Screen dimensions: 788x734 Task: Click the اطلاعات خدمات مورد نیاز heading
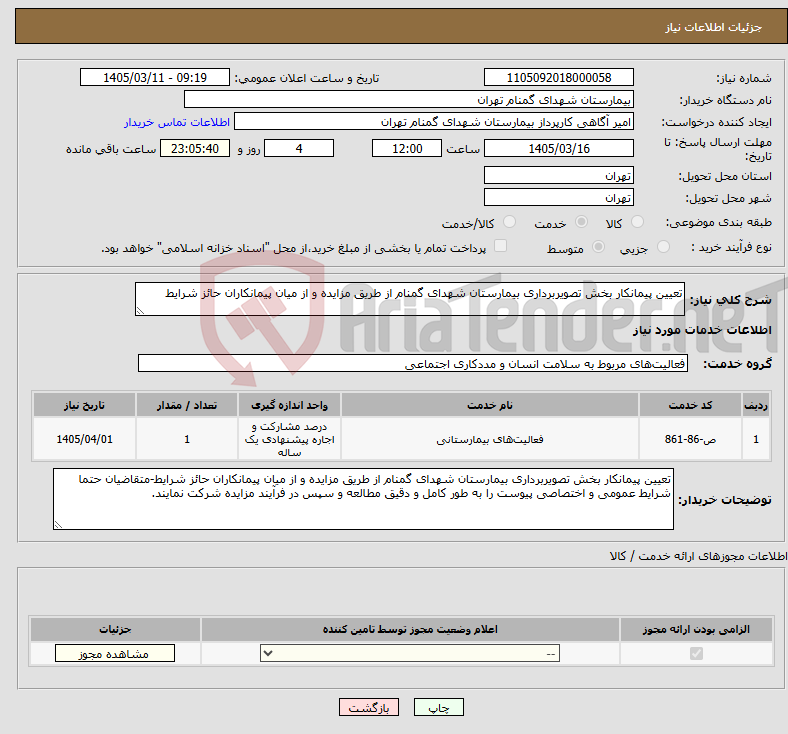pos(702,330)
